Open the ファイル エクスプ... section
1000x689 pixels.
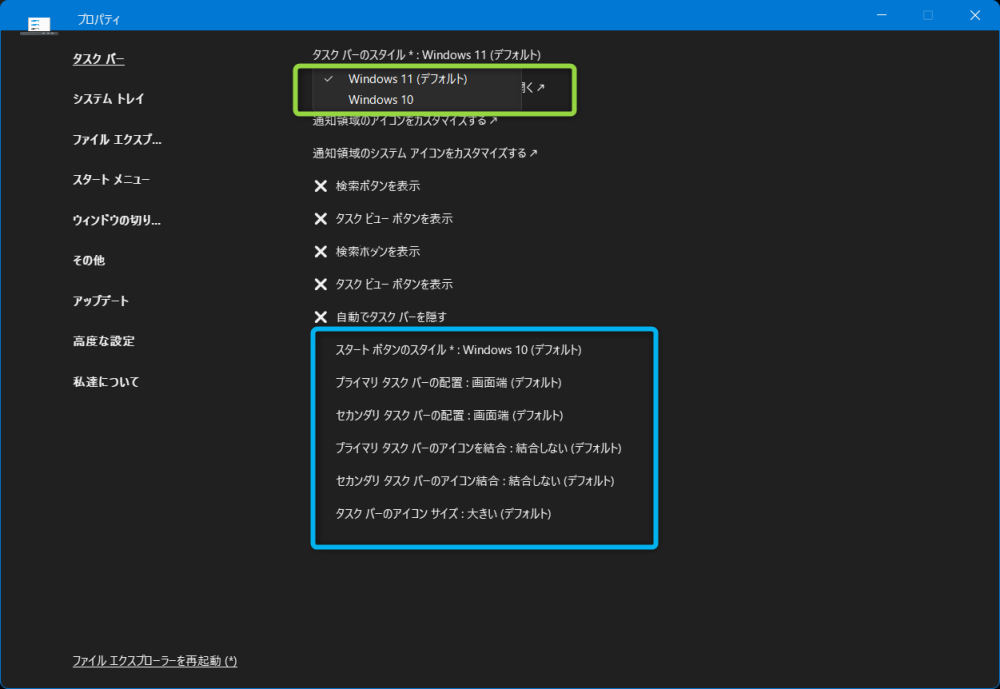117,139
